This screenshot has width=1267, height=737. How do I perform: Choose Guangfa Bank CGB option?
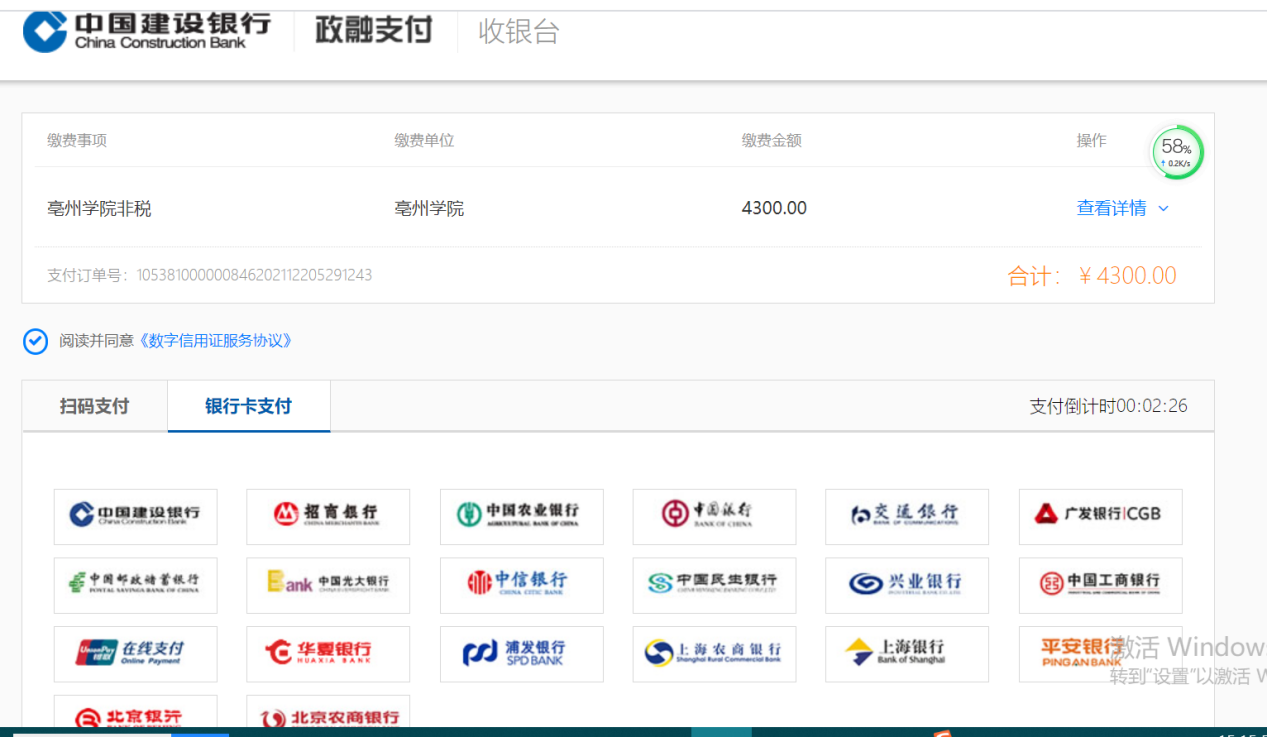(1100, 516)
